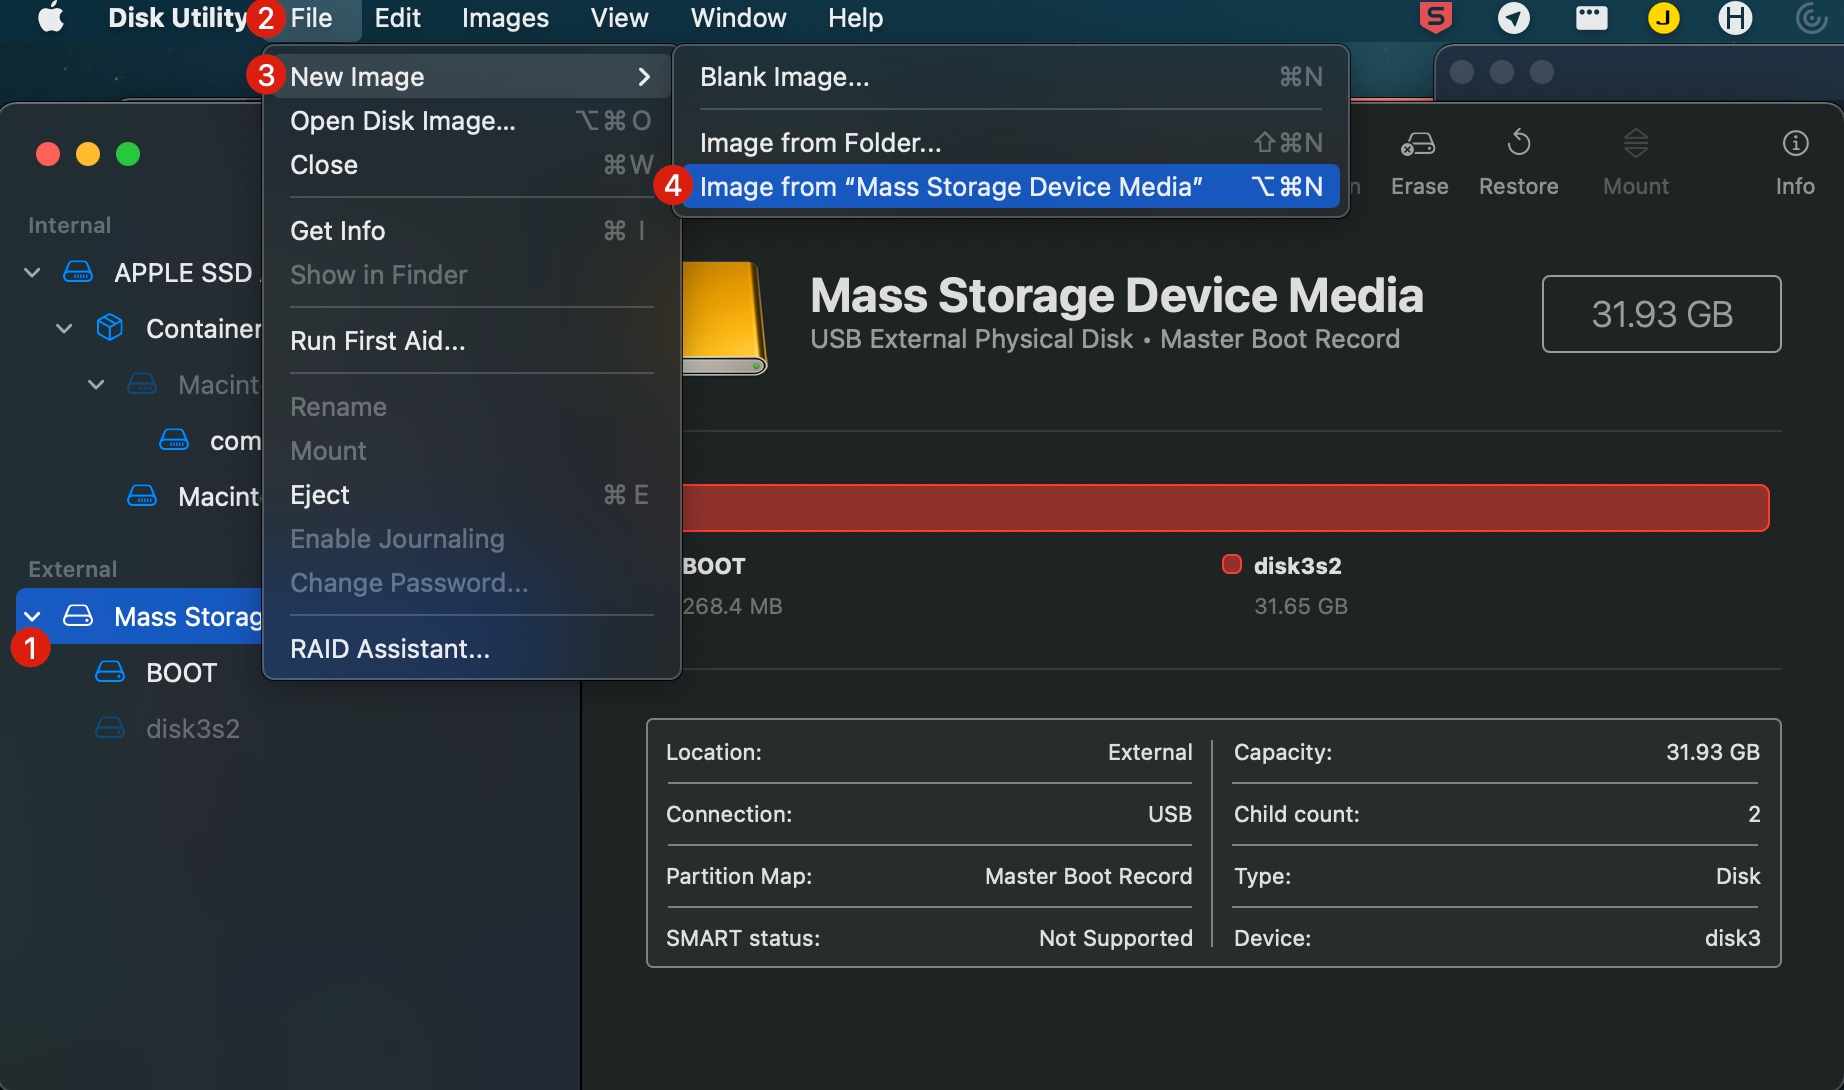Click the 31.93 GB capacity box
Image resolution: width=1844 pixels, height=1090 pixels.
pos(1662,314)
